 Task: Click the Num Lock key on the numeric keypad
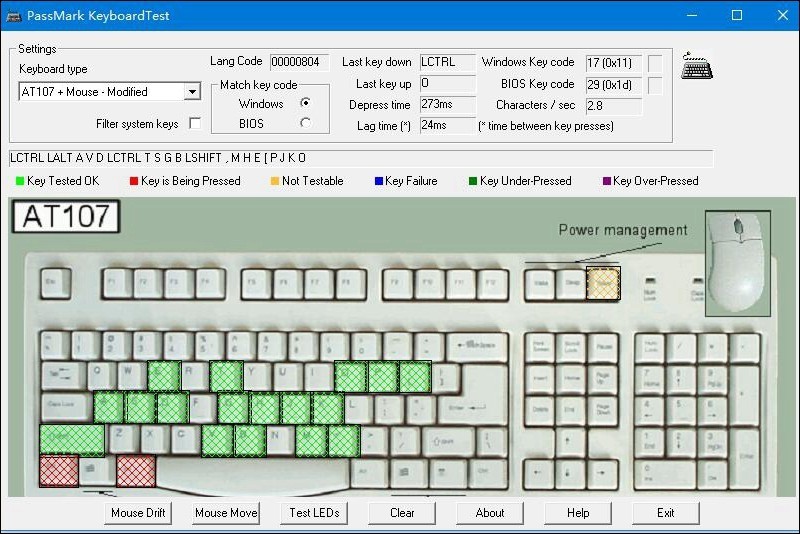tap(650, 347)
